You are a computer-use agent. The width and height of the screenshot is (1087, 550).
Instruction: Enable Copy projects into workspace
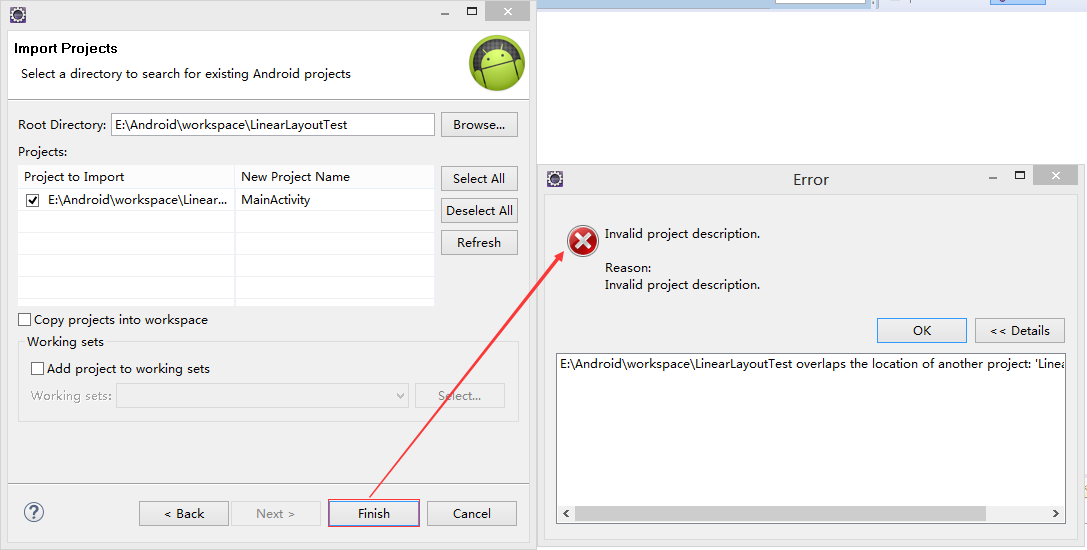click(25, 320)
